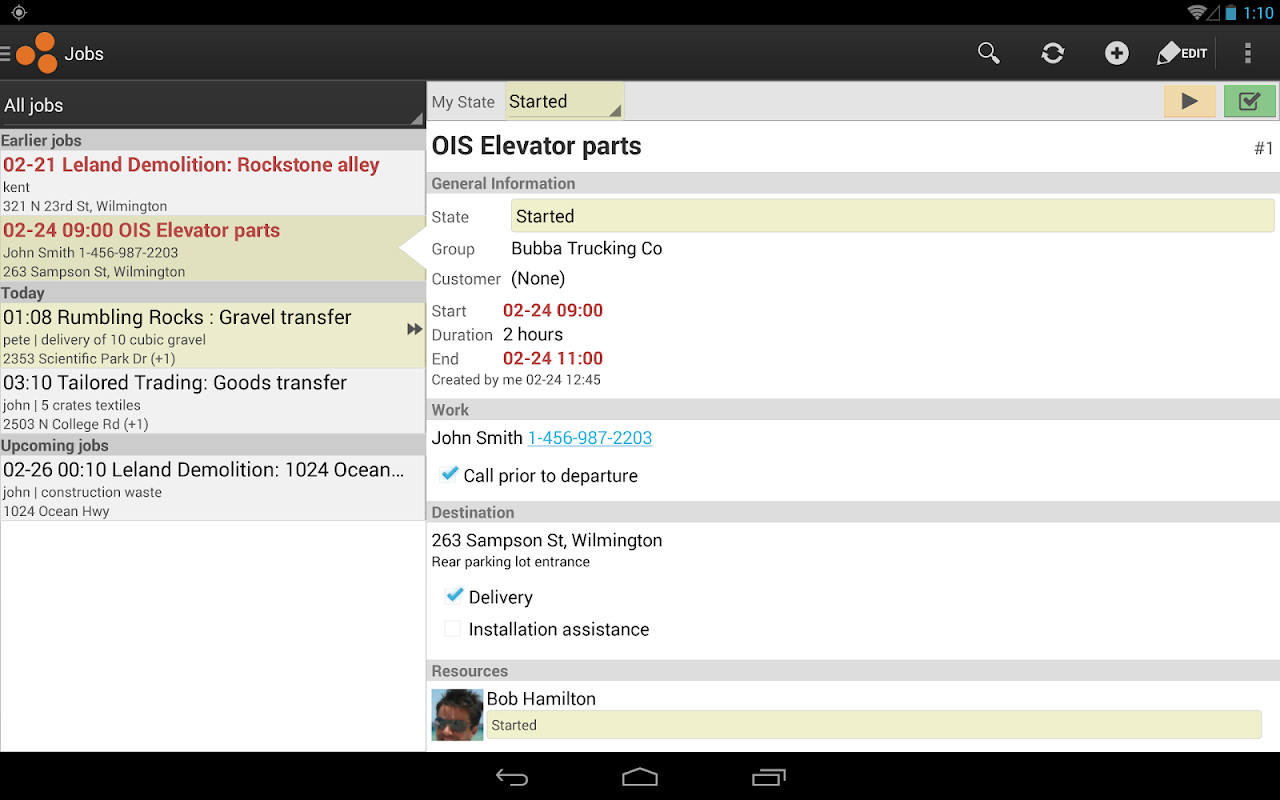Select the Tailored Trading: Goods transfer job

click(x=213, y=401)
